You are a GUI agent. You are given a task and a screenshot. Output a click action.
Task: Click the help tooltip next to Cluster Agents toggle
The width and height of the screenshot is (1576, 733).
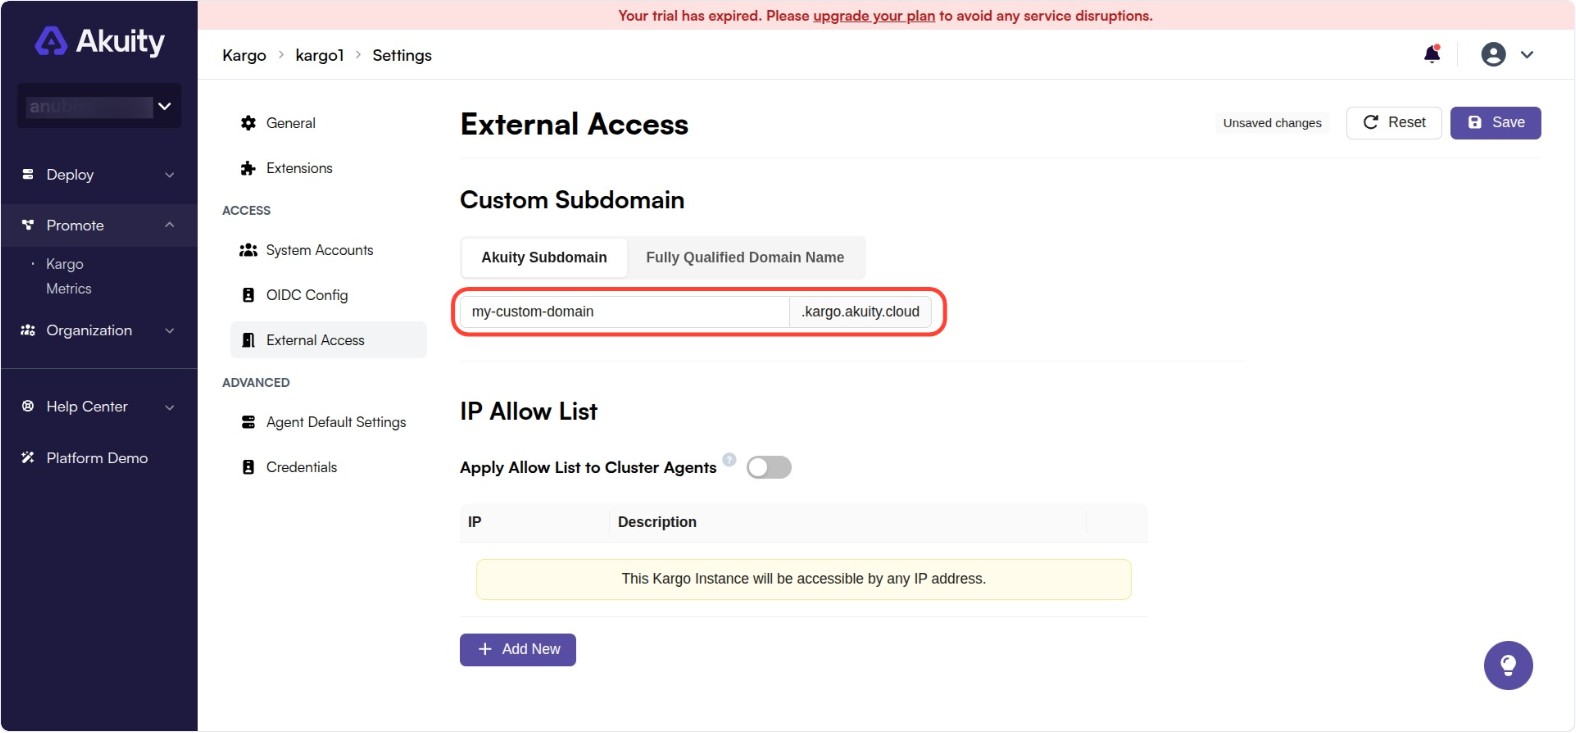coord(731,459)
